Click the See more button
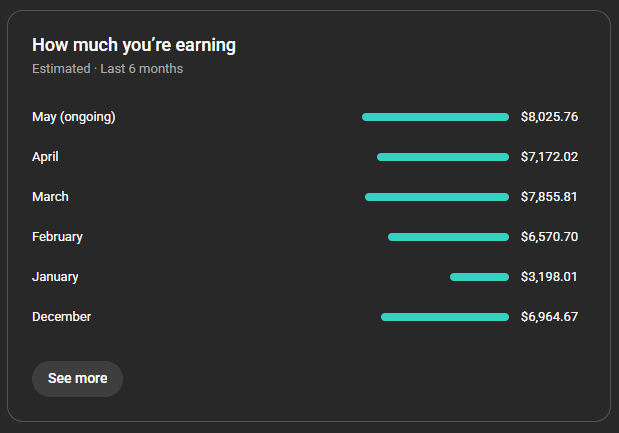Image resolution: width=619 pixels, height=433 pixels. tap(77, 379)
